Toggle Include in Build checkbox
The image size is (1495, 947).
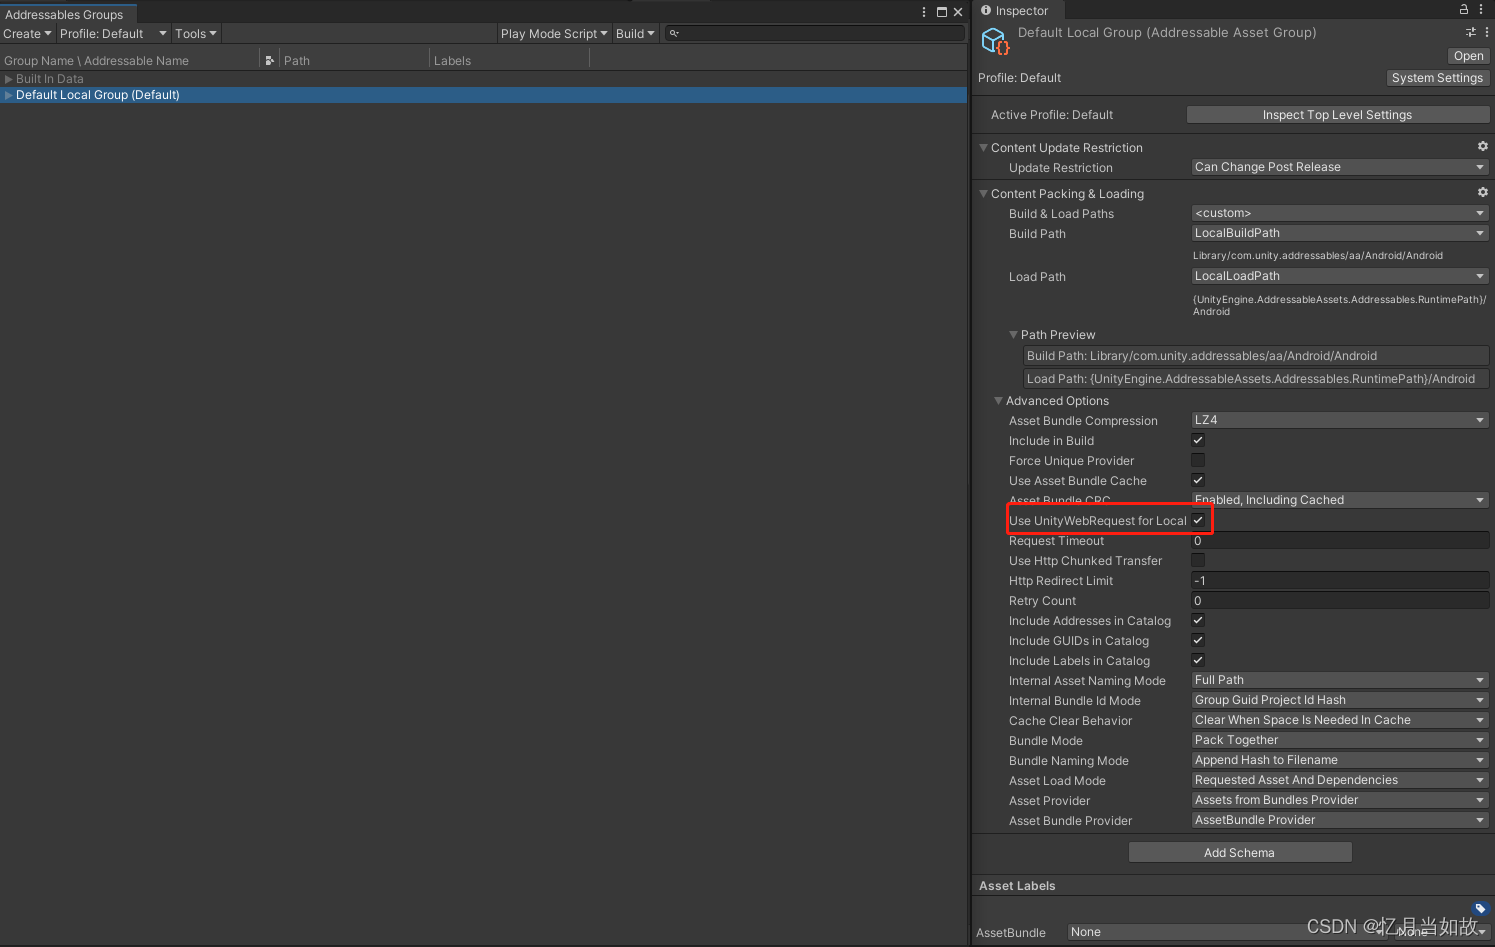point(1198,440)
